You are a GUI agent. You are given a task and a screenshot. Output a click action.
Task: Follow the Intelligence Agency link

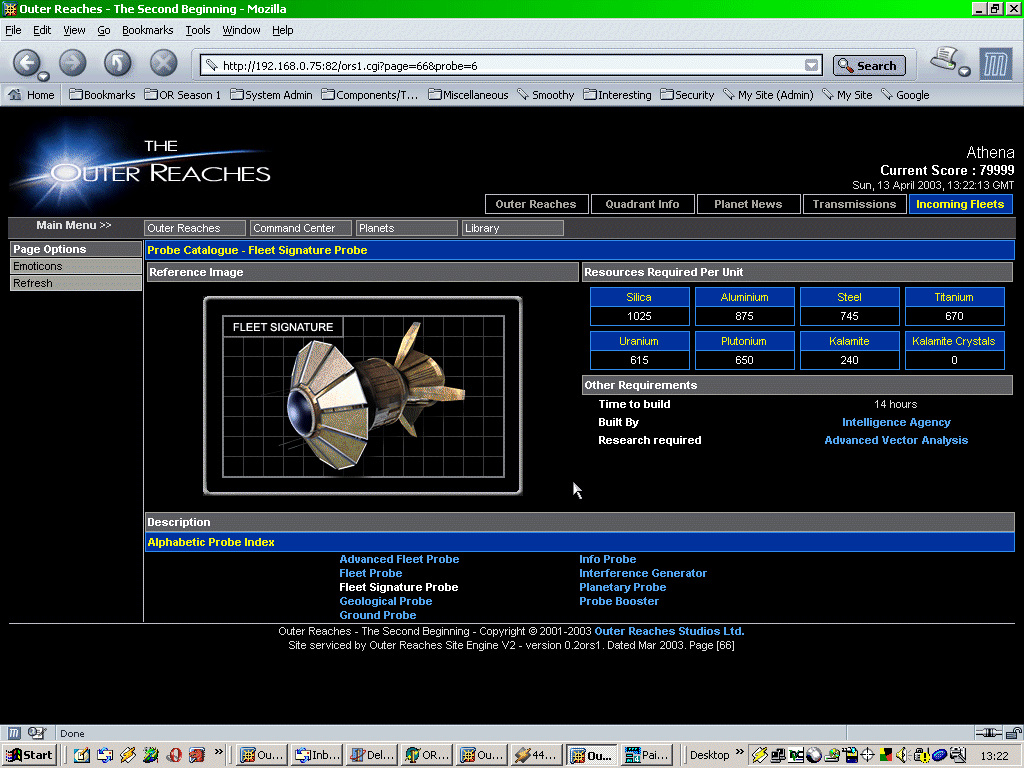point(896,422)
